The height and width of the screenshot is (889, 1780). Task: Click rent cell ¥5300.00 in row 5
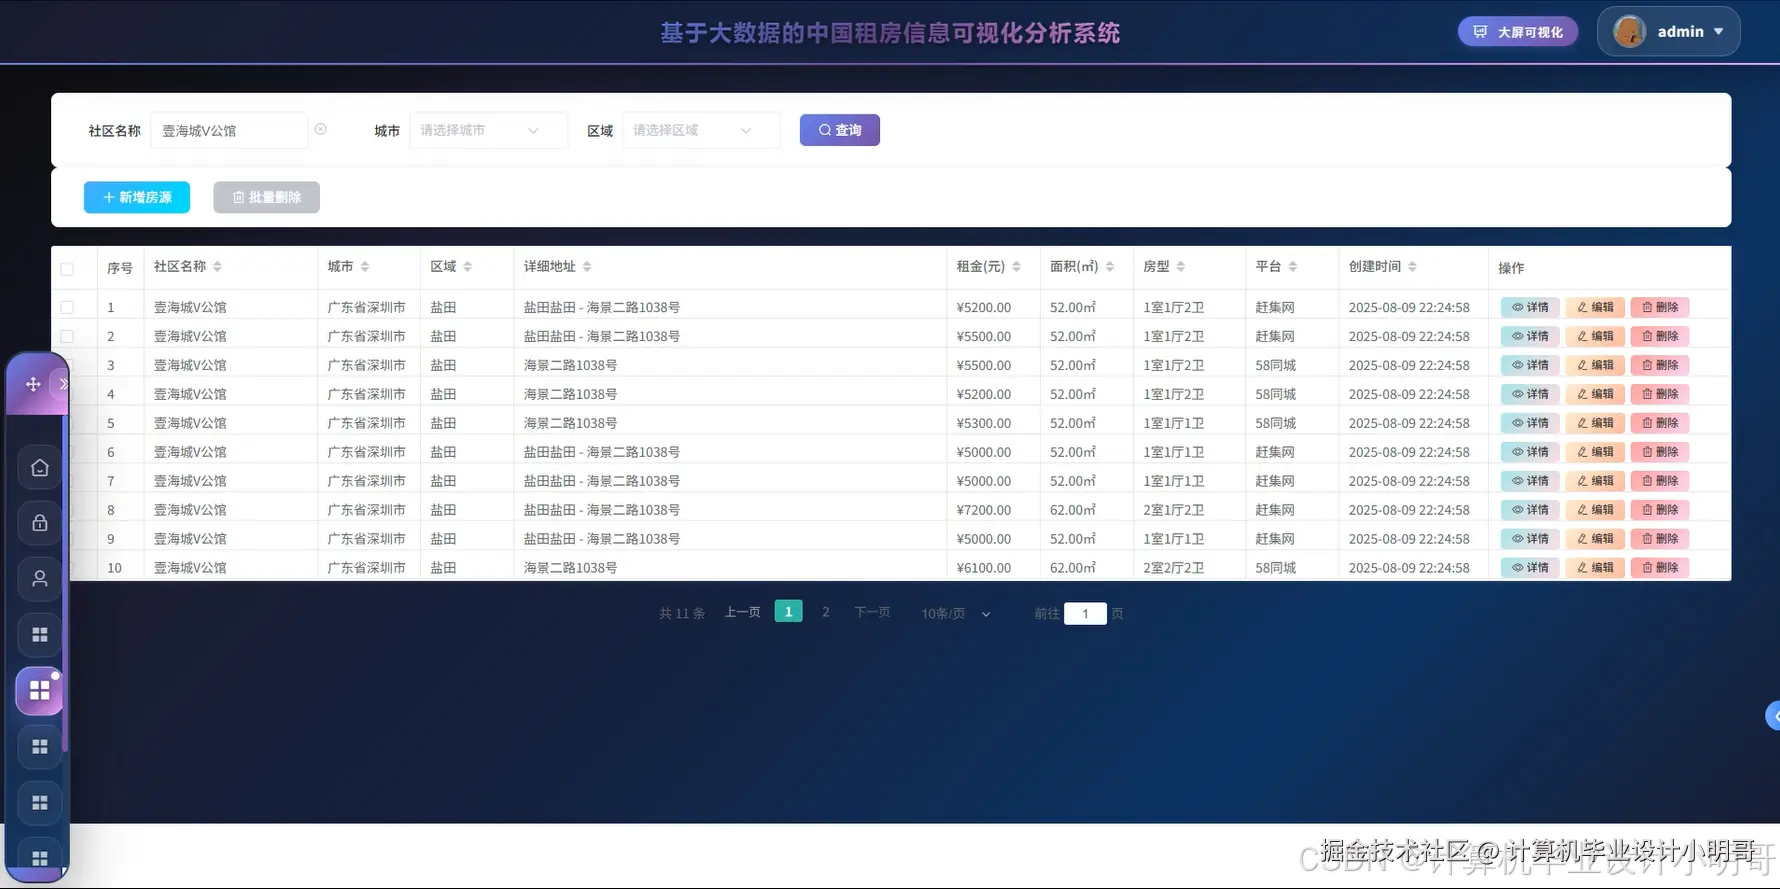pyautogui.click(x=984, y=423)
